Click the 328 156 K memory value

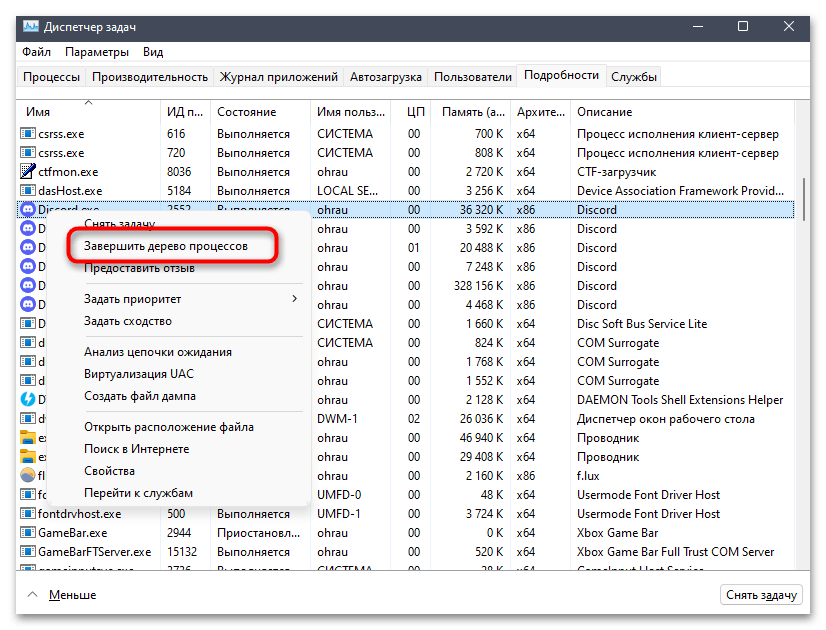(478, 286)
